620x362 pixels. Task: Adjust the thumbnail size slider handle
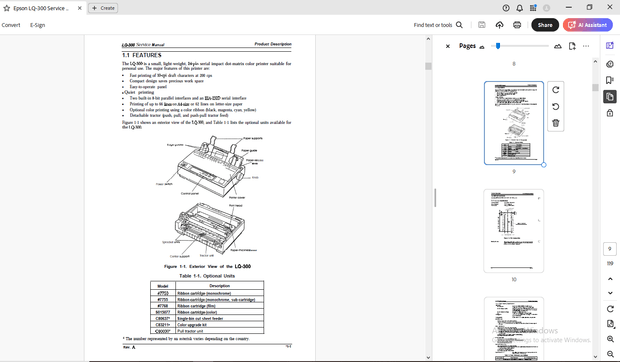pyautogui.click(x=498, y=46)
